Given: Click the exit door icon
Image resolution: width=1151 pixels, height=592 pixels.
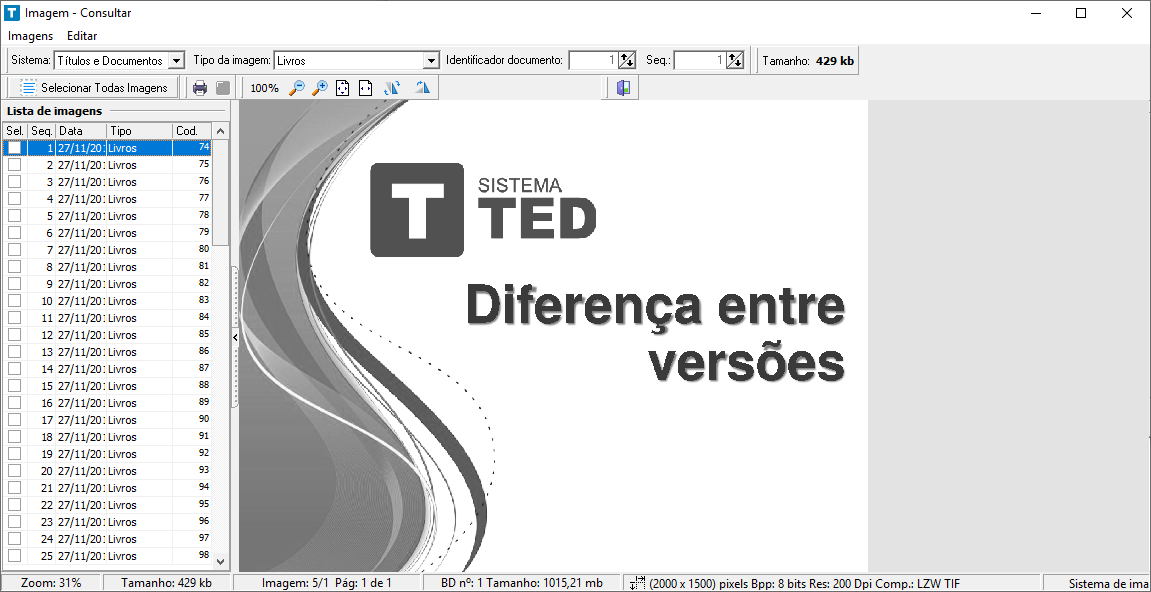Looking at the screenshot, I should pyautogui.click(x=623, y=88).
